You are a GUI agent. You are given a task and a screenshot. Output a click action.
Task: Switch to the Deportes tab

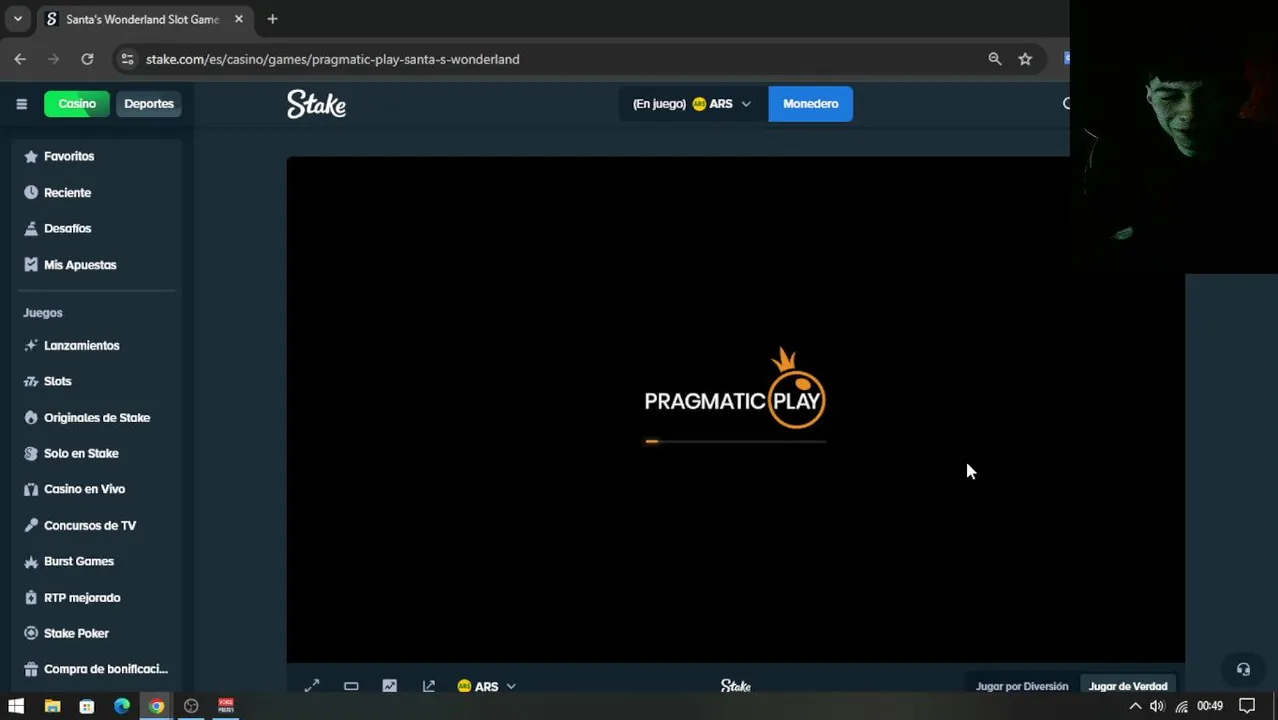click(x=149, y=104)
